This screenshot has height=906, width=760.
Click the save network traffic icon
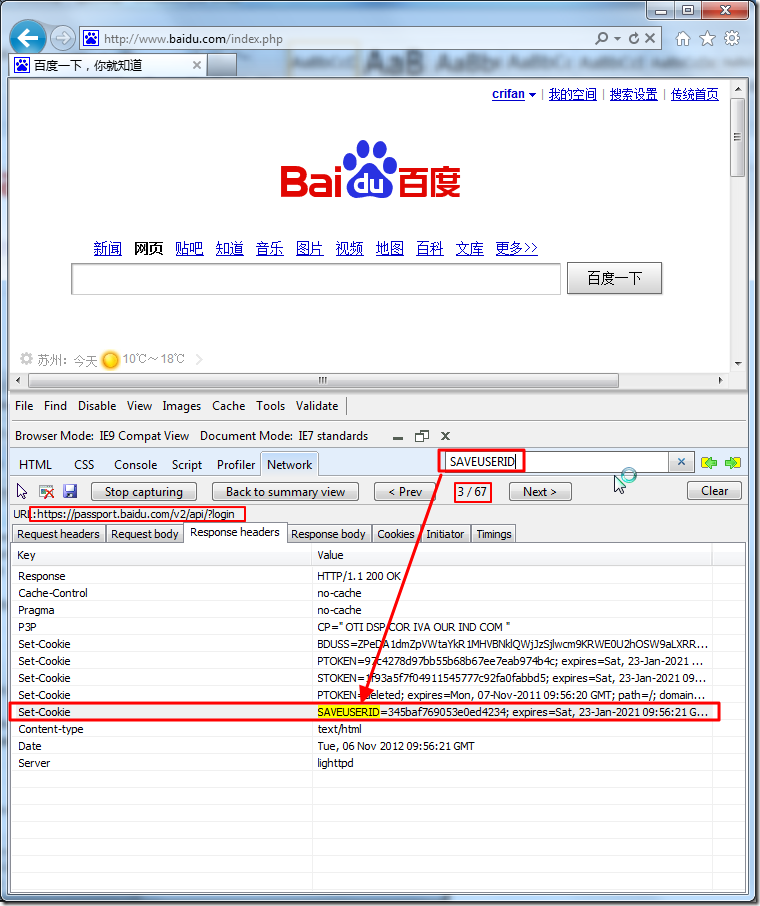coord(70,492)
